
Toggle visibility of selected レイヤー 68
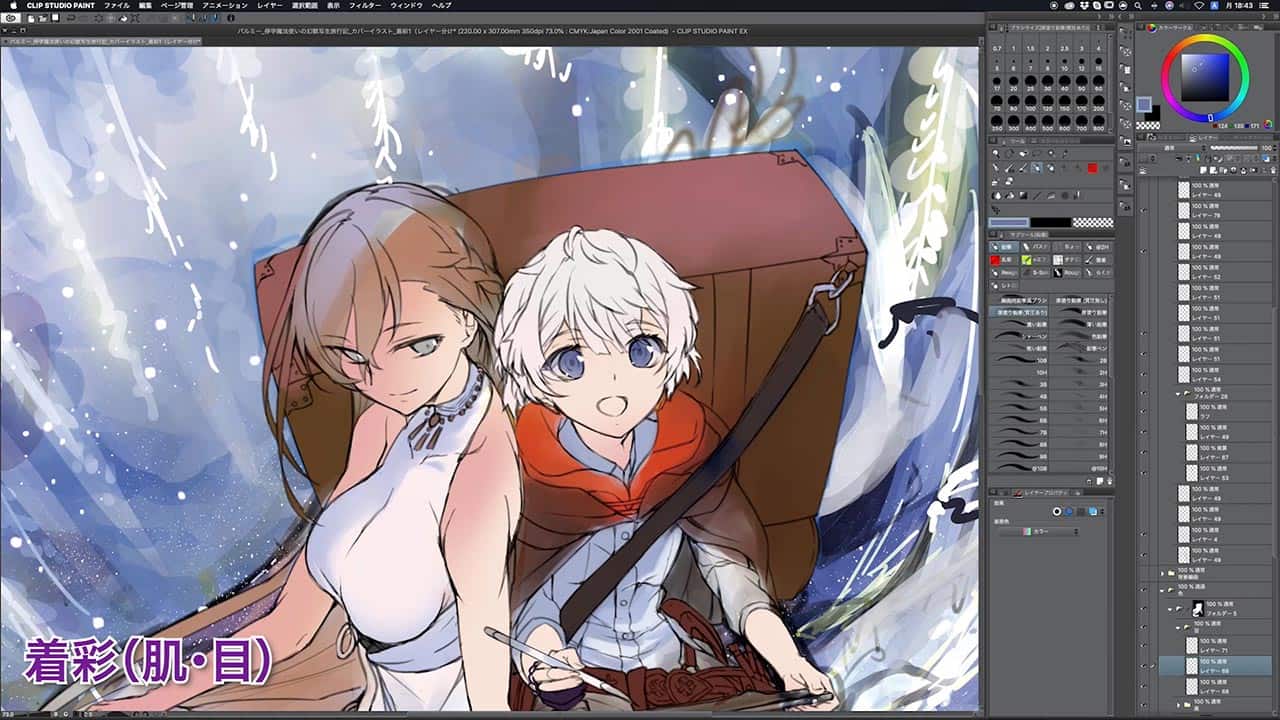[x=1143, y=666]
